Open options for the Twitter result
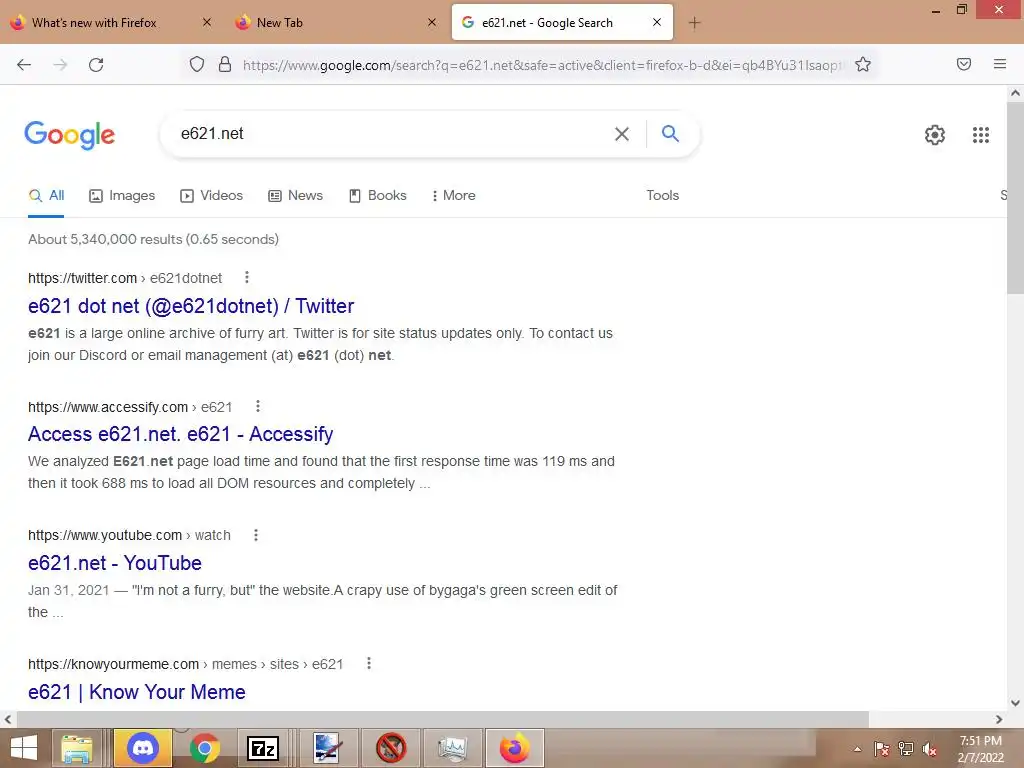The height and width of the screenshot is (768, 1024). pyautogui.click(x=247, y=278)
